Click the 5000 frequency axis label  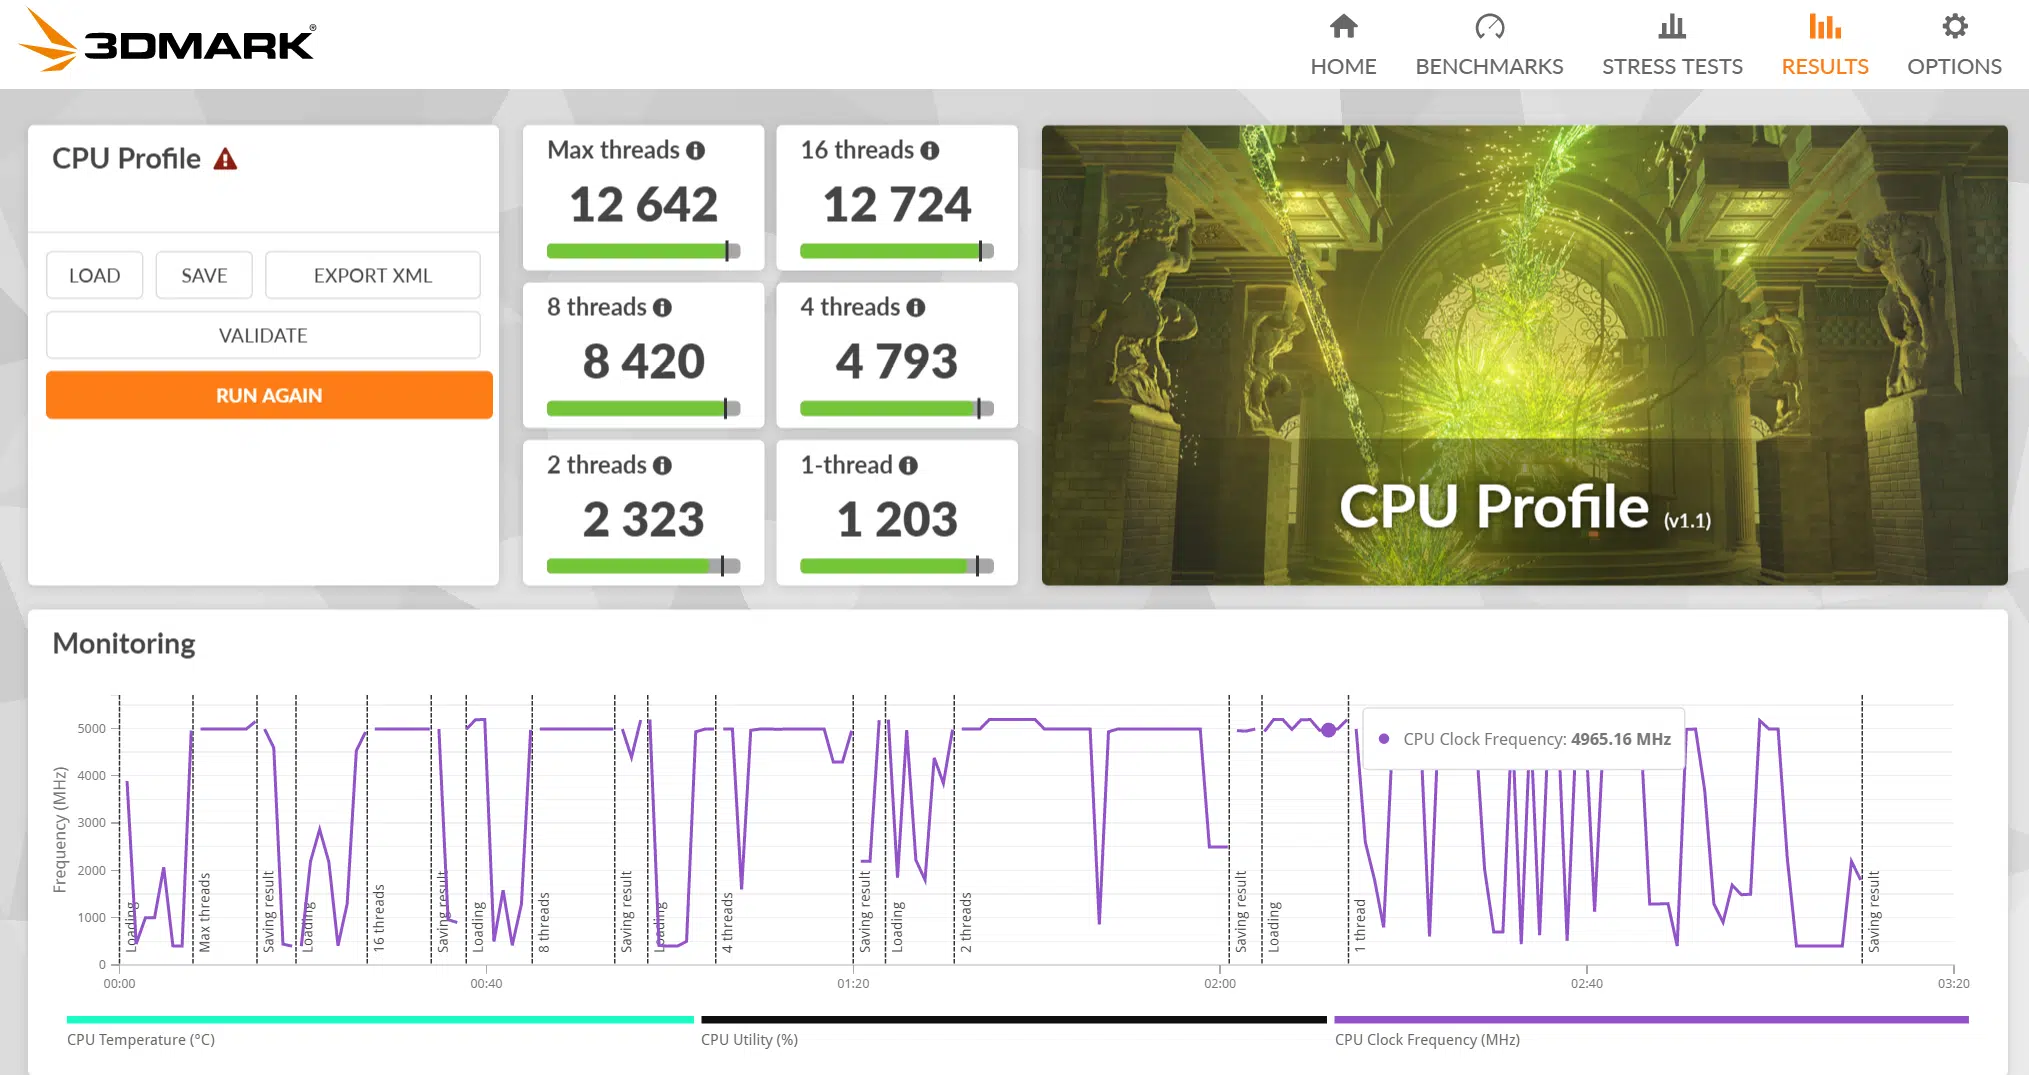click(x=91, y=729)
